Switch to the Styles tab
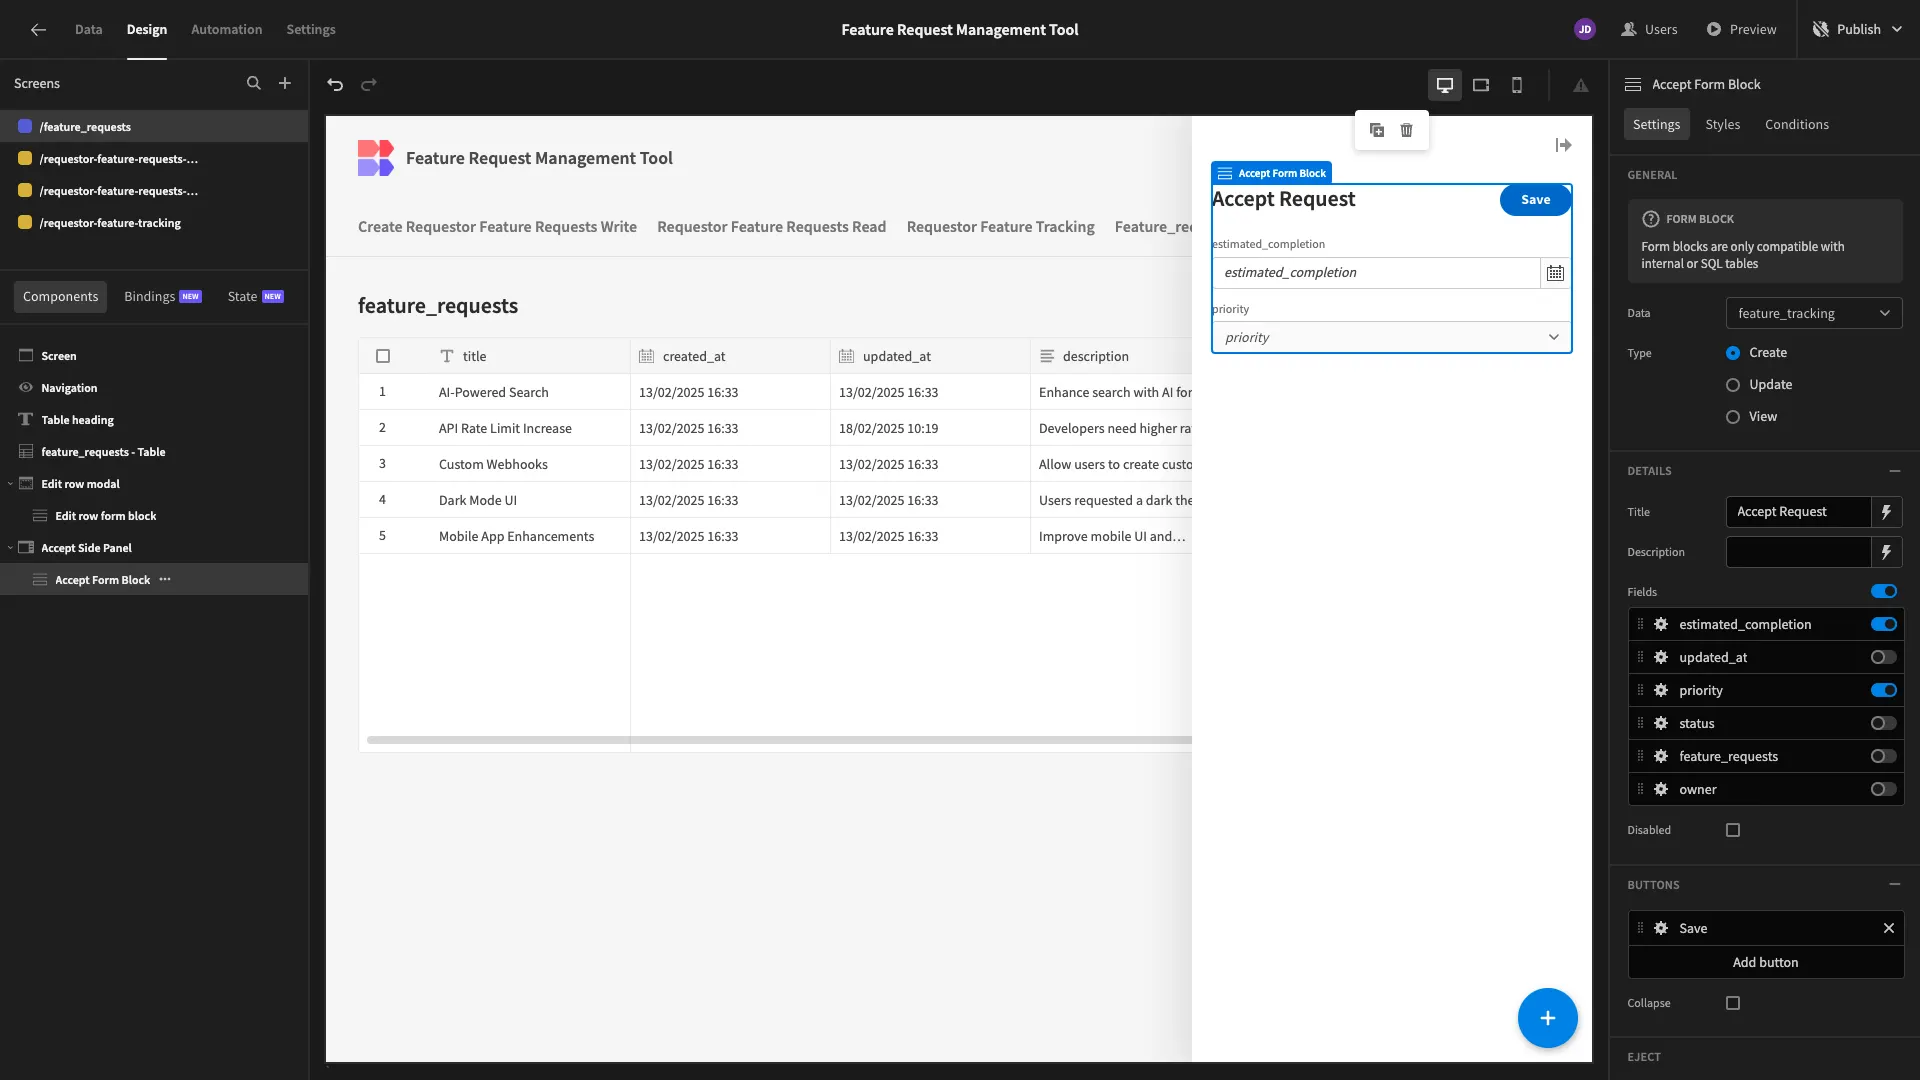Image resolution: width=1920 pixels, height=1080 pixels. click(1723, 125)
